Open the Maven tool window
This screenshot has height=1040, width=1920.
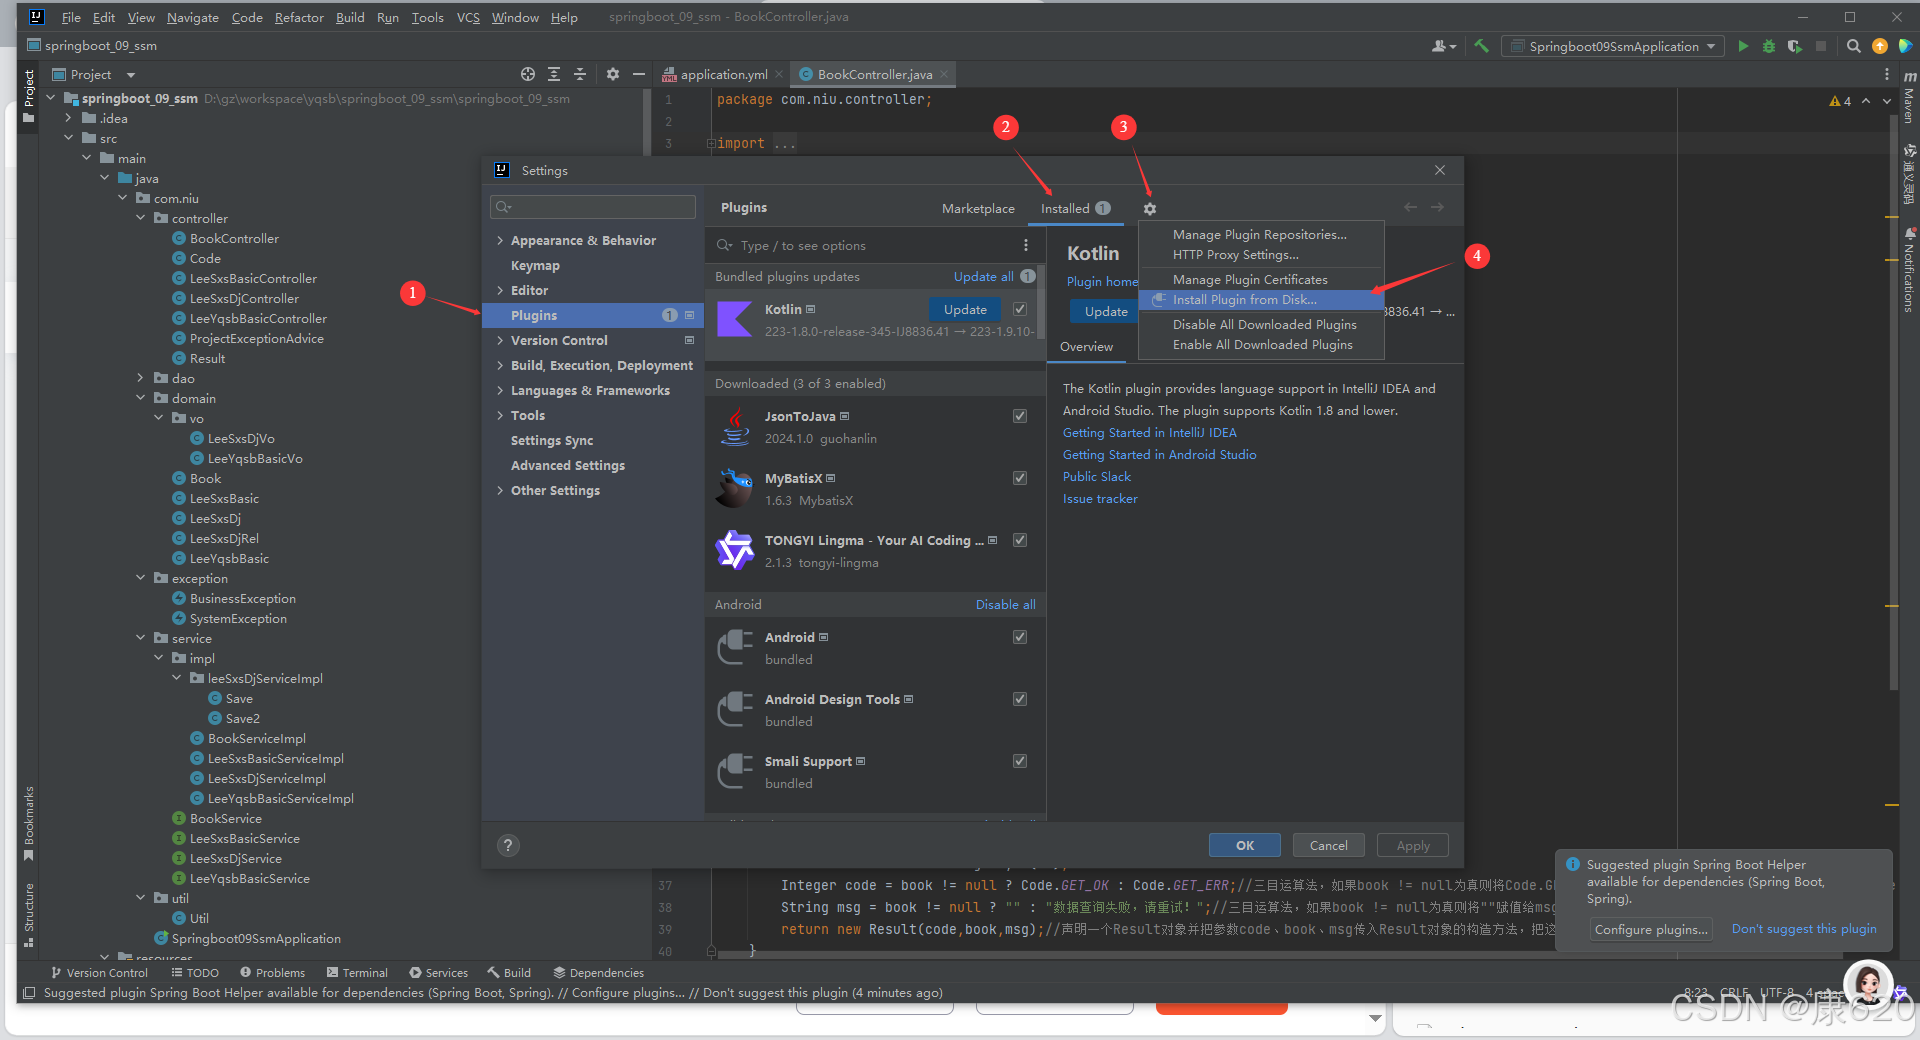pyautogui.click(x=1909, y=98)
